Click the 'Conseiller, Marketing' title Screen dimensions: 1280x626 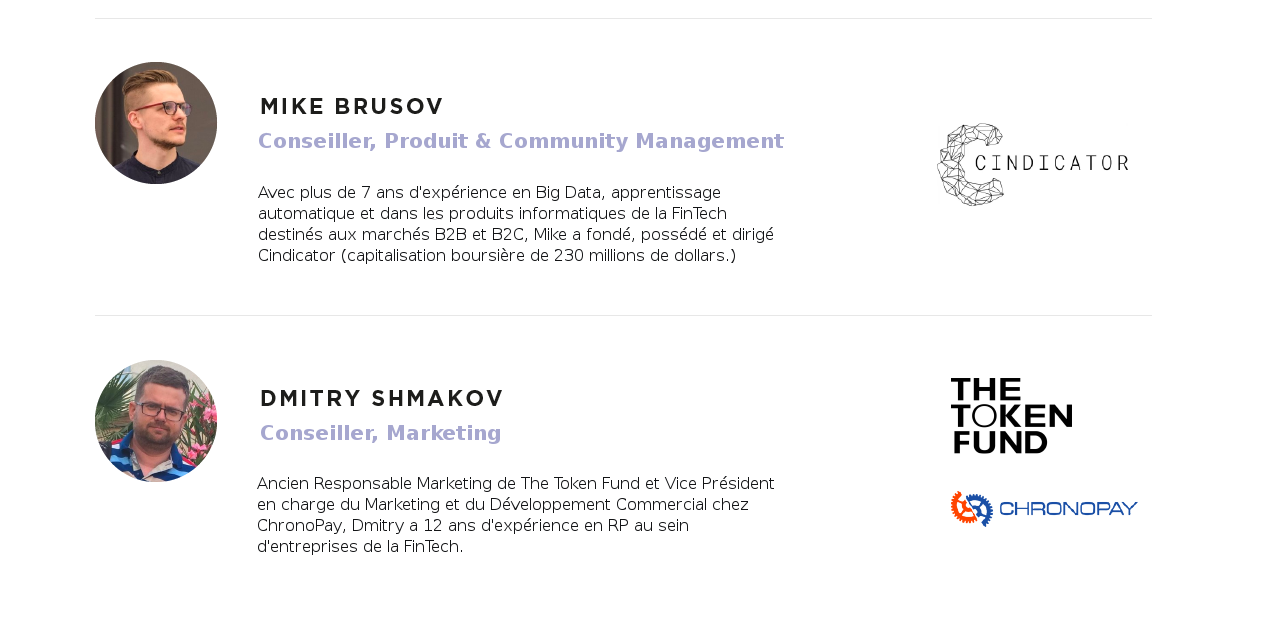click(x=380, y=433)
